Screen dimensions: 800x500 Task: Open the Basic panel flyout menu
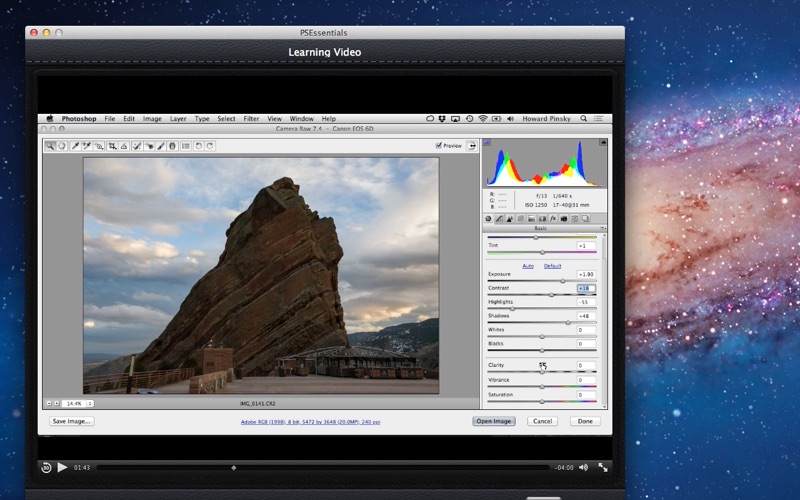click(603, 228)
